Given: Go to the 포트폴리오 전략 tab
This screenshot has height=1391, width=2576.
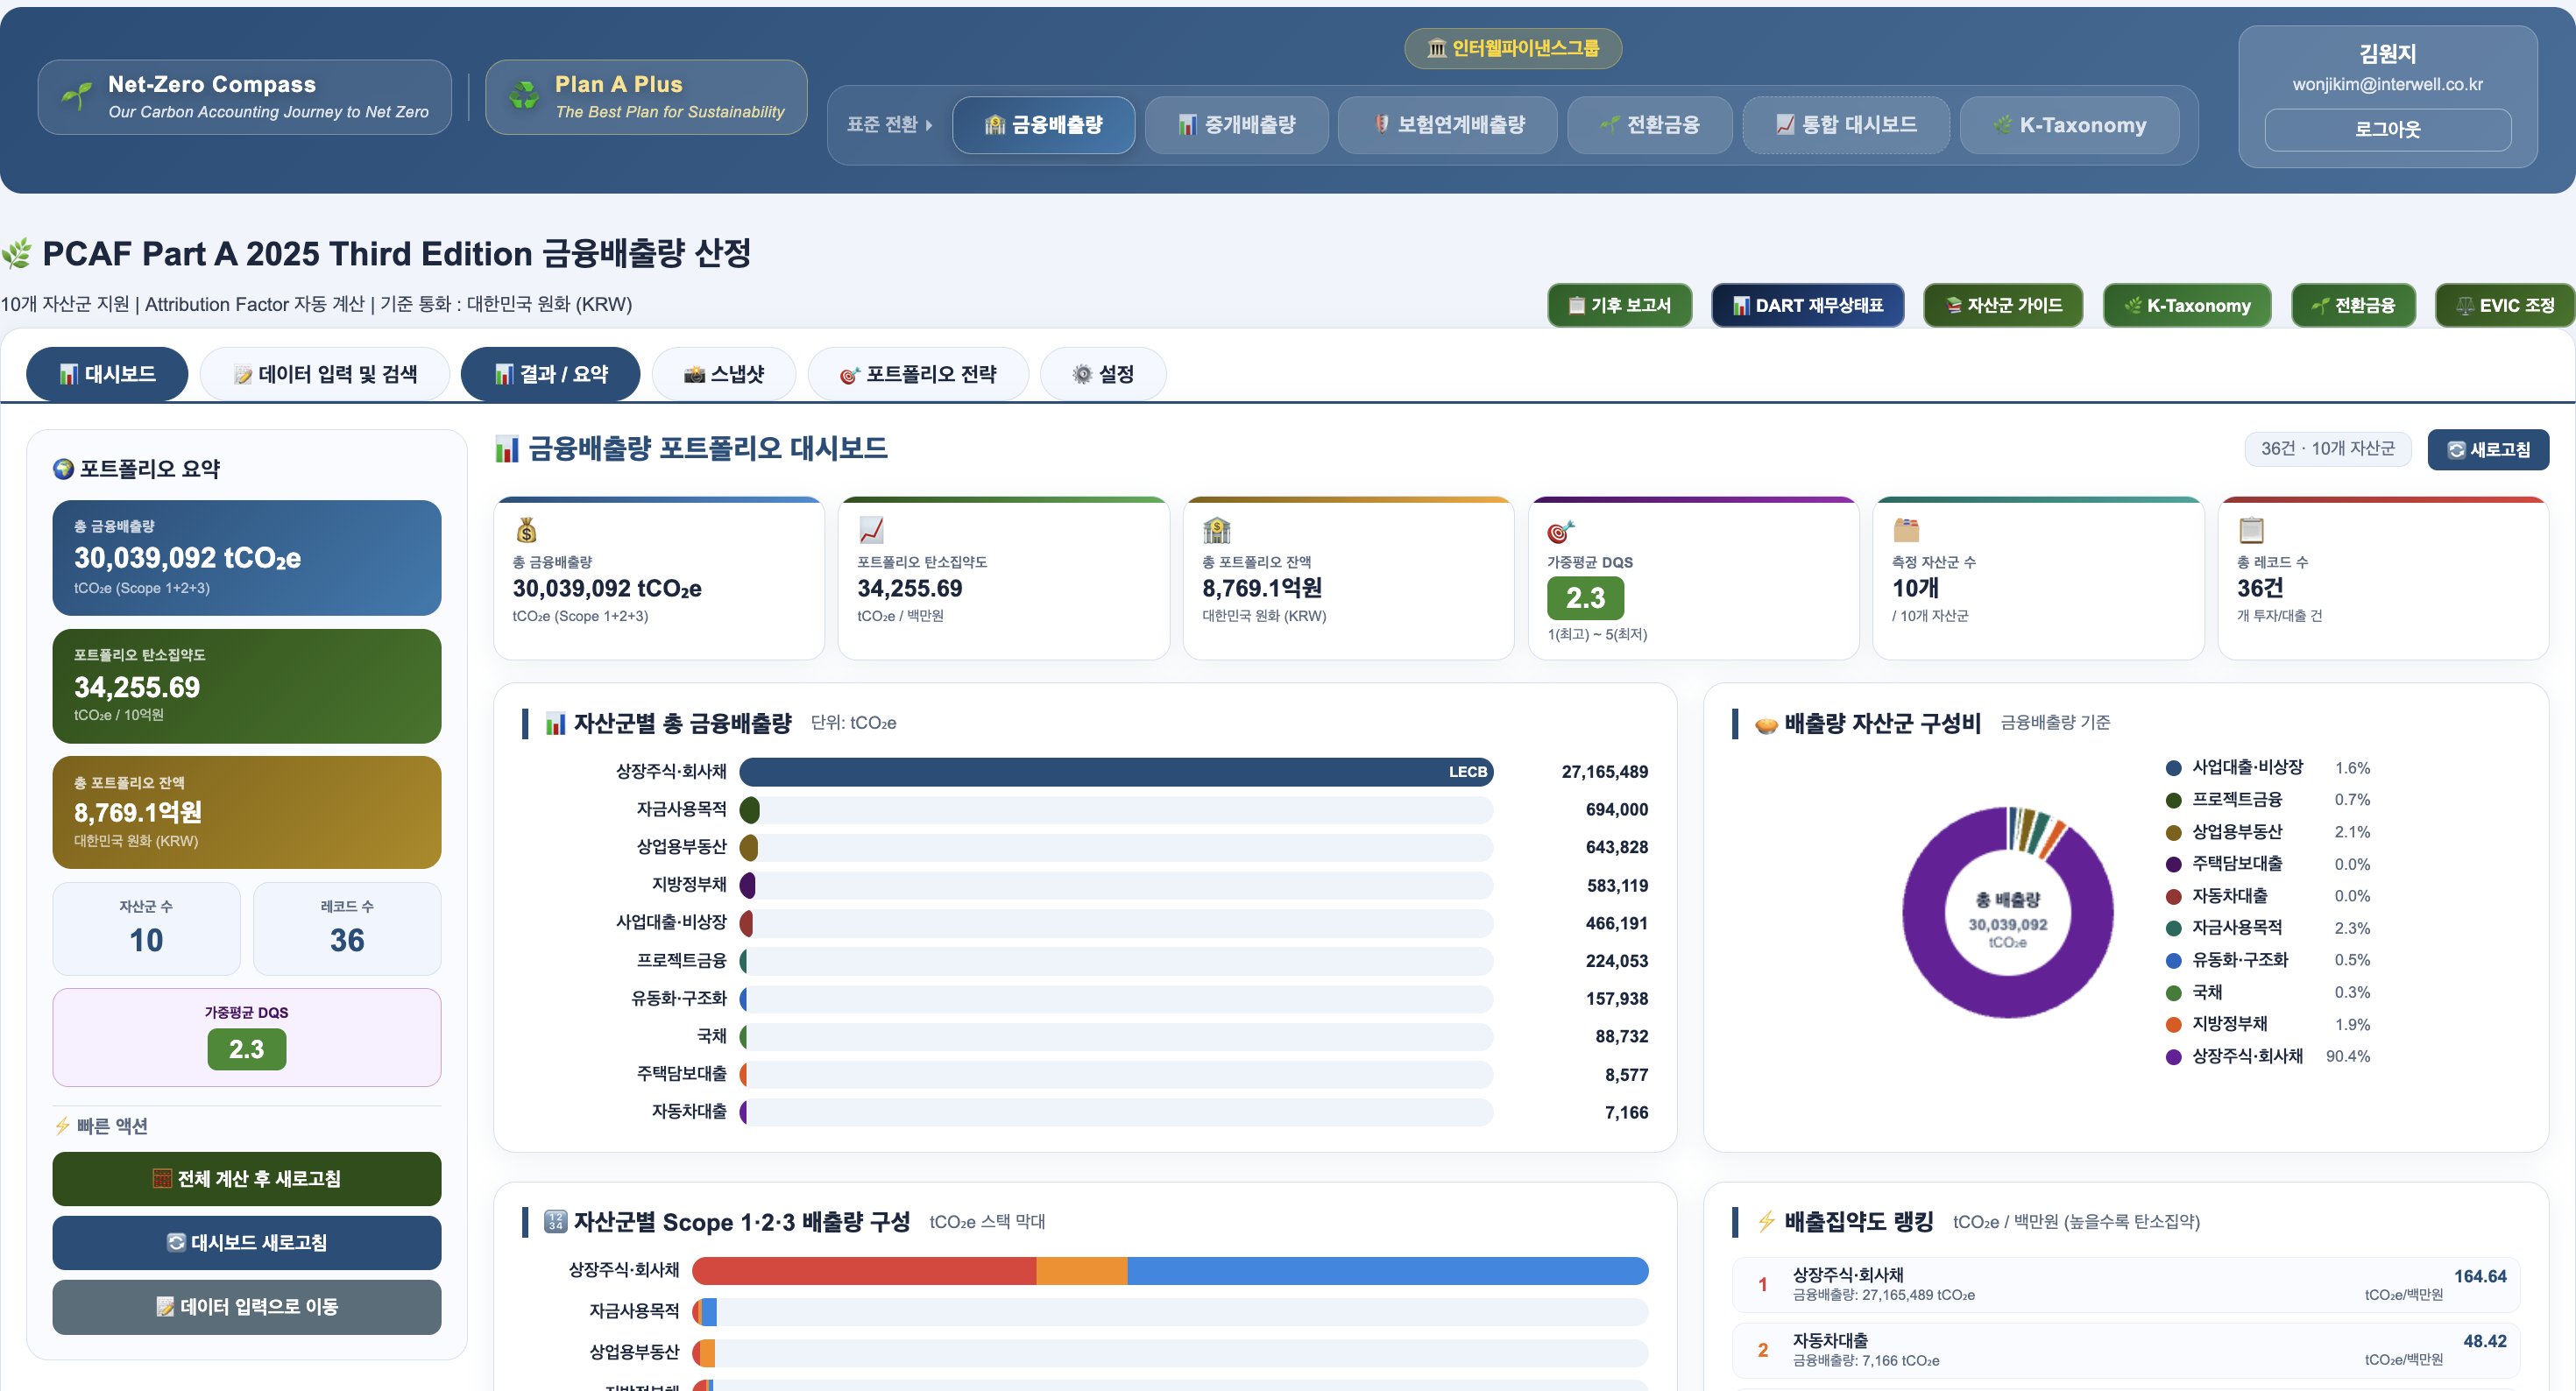Looking at the screenshot, I should tap(918, 374).
